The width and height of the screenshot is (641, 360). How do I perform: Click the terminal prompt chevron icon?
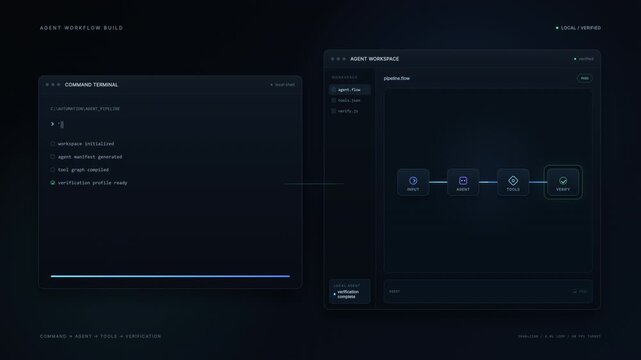tap(52, 124)
